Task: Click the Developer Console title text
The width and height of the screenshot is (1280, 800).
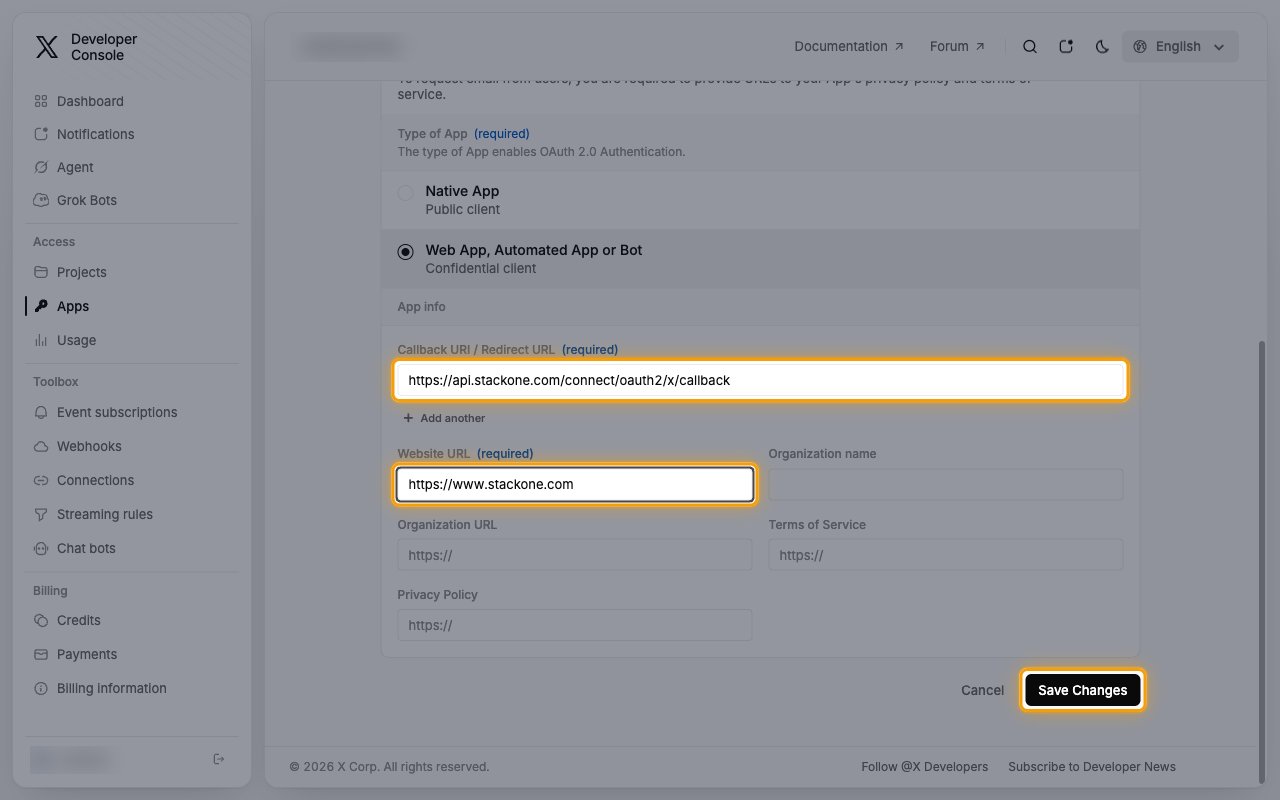Action: [x=104, y=47]
